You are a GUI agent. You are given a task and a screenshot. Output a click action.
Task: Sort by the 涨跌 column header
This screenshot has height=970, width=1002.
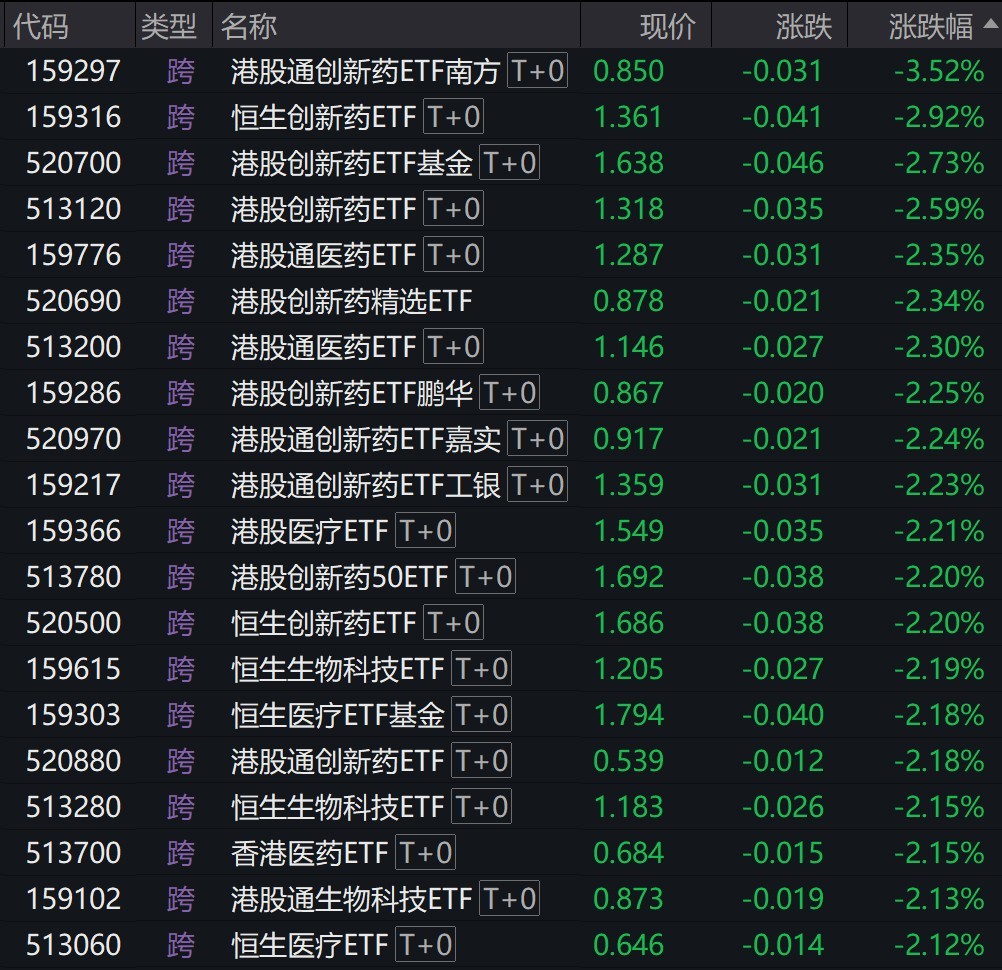pyautogui.click(x=803, y=27)
